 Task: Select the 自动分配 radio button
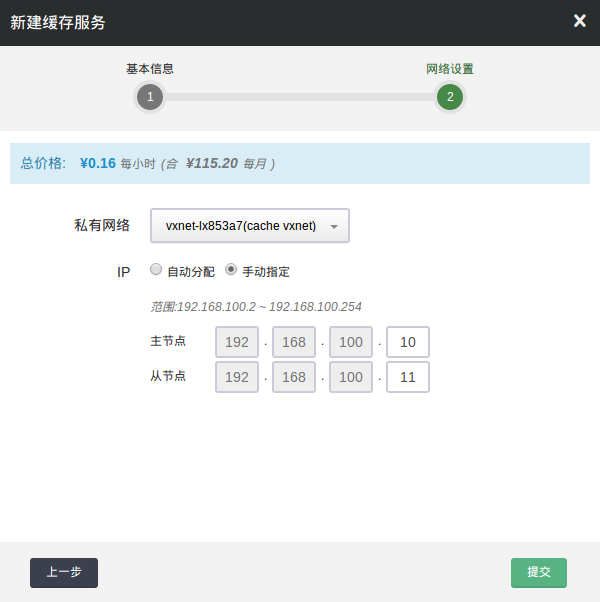156,270
